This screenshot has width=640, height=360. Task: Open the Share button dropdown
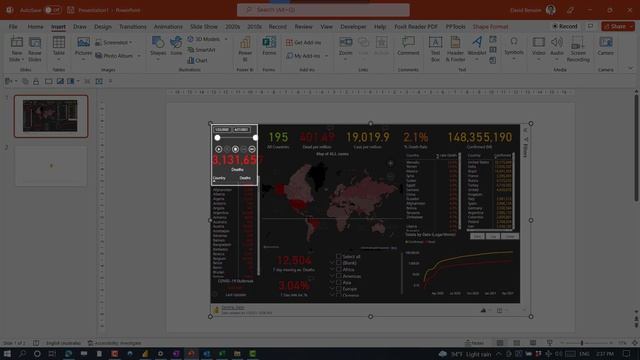(631, 26)
